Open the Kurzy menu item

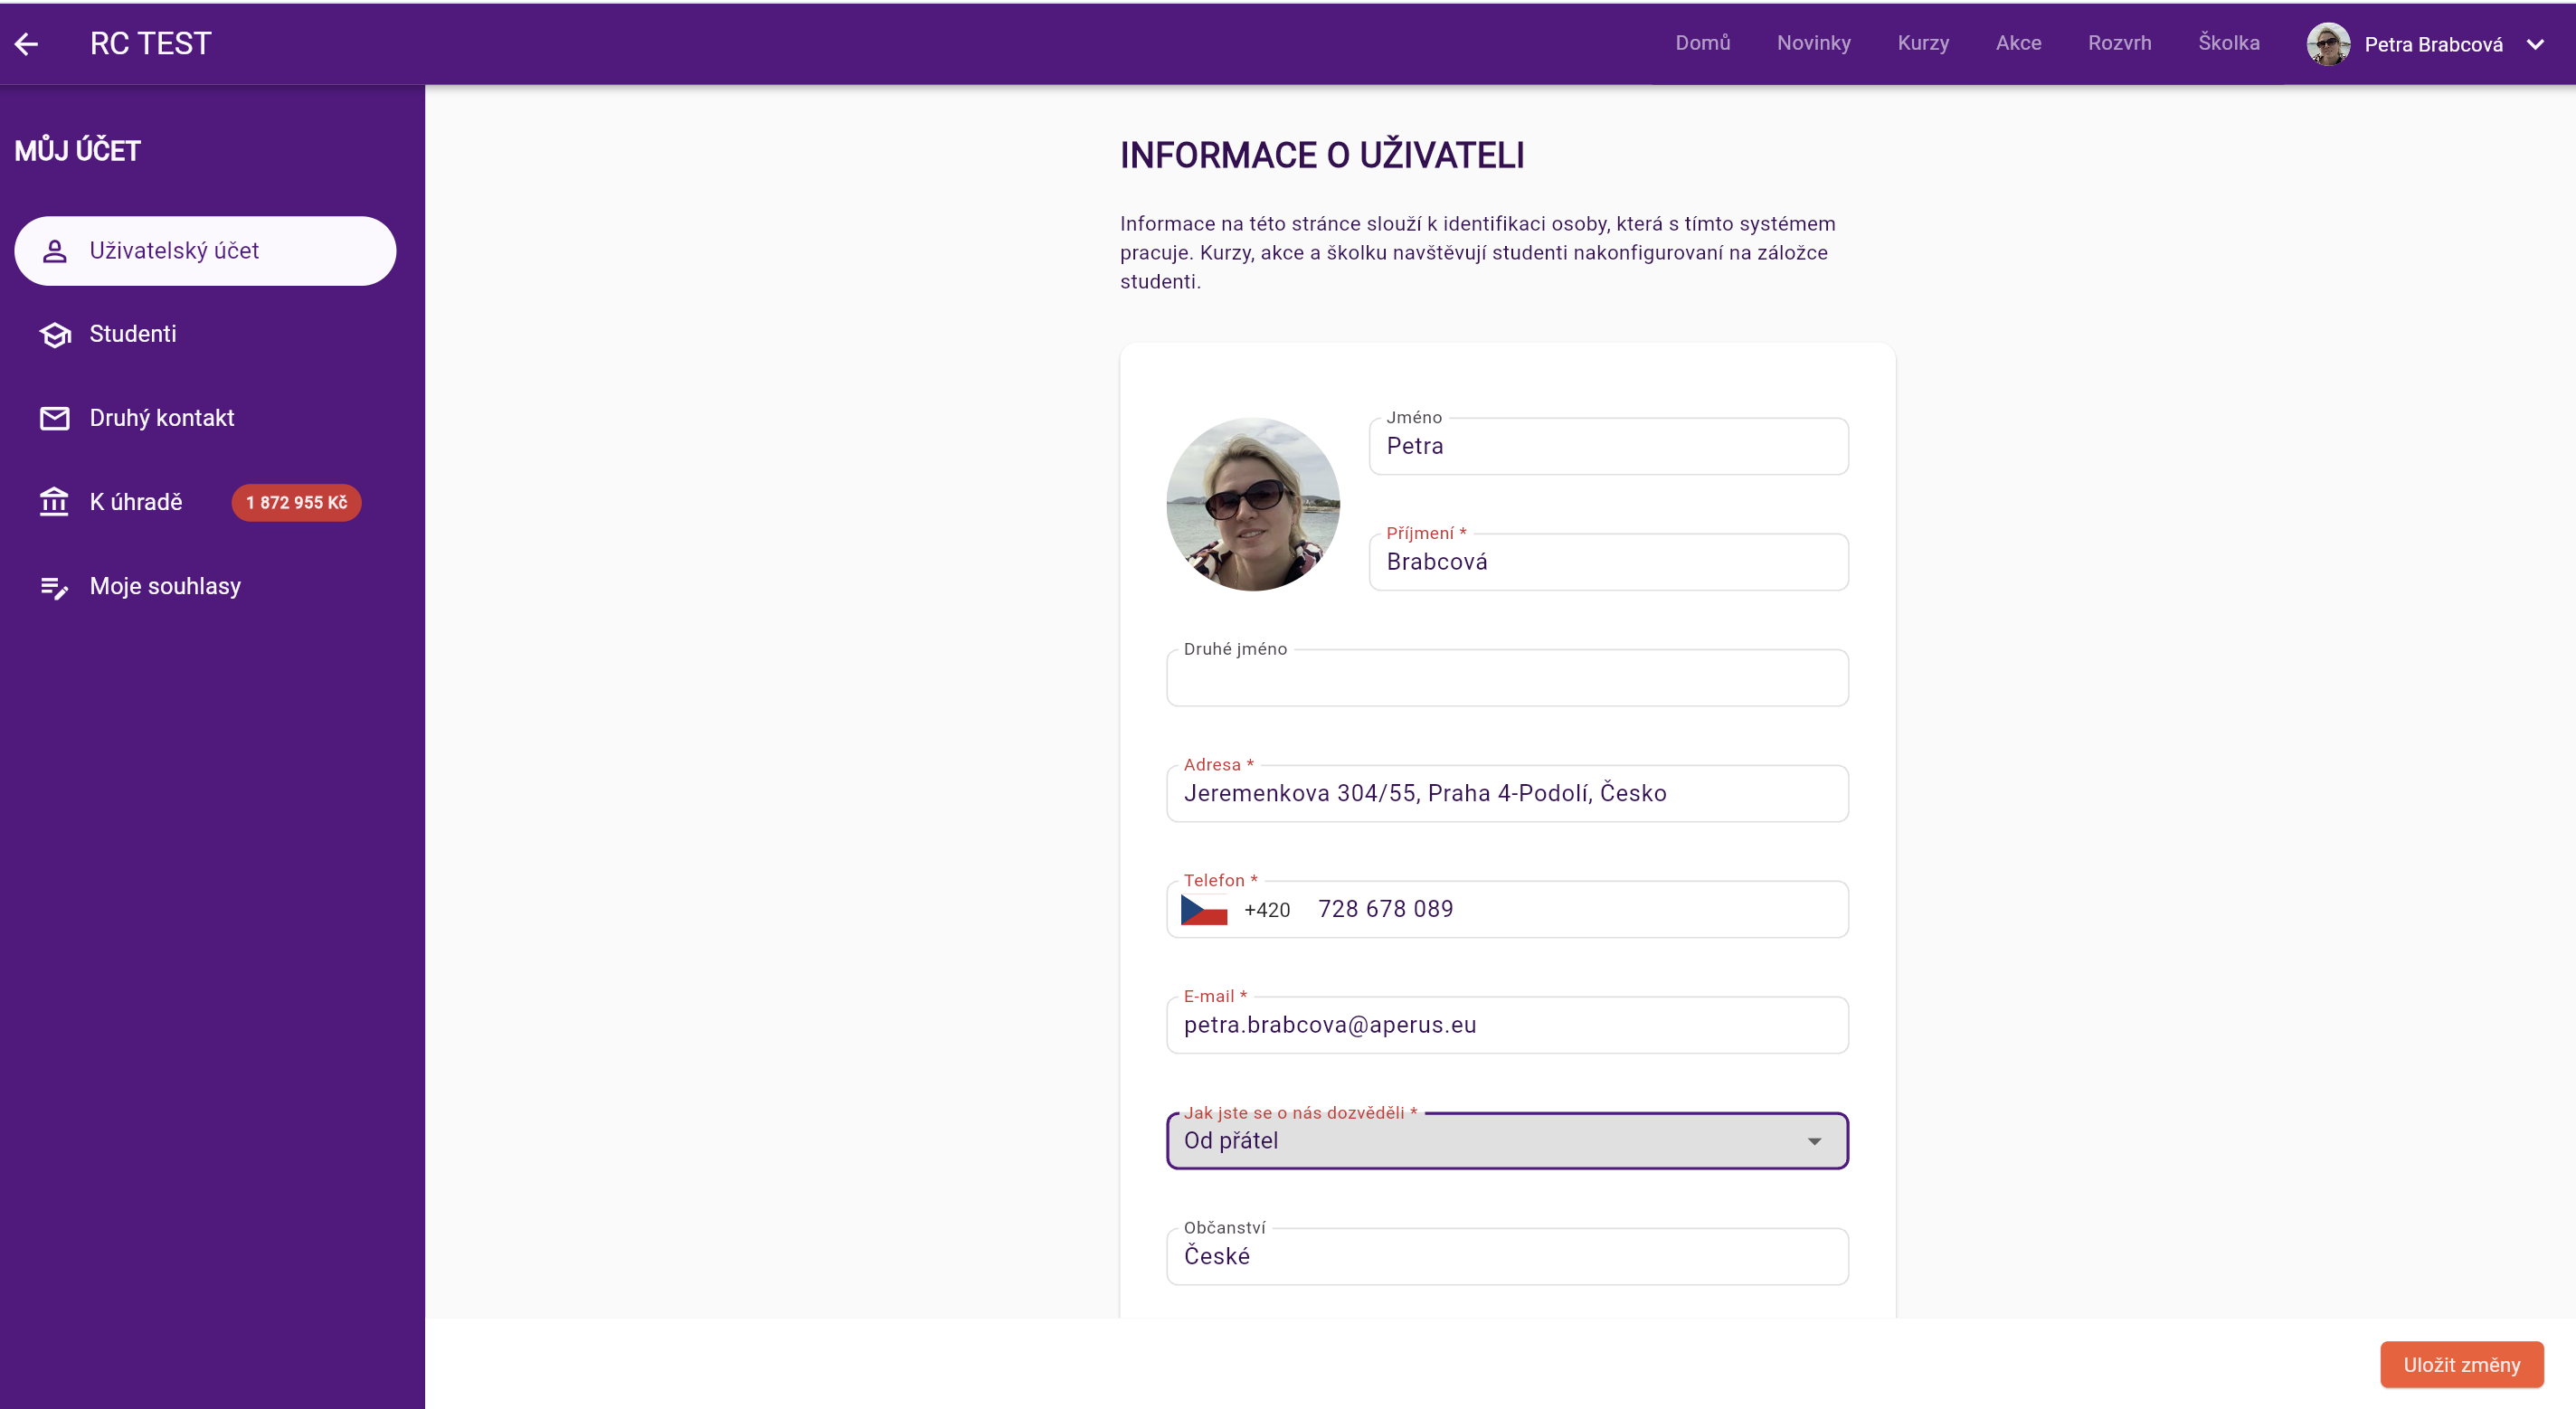point(1922,43)
